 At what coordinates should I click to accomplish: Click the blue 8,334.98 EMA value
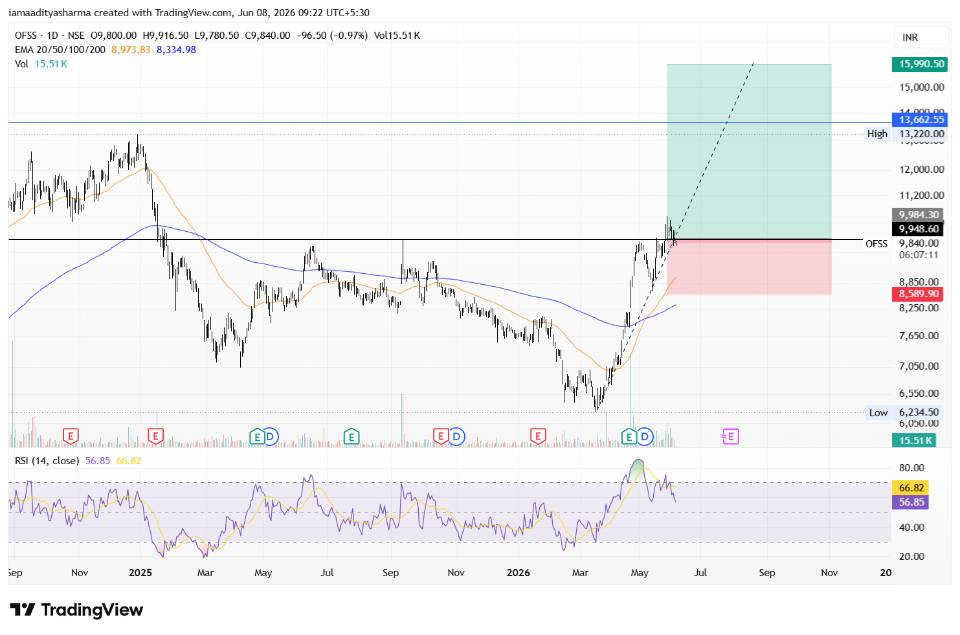tap(176, 50)
